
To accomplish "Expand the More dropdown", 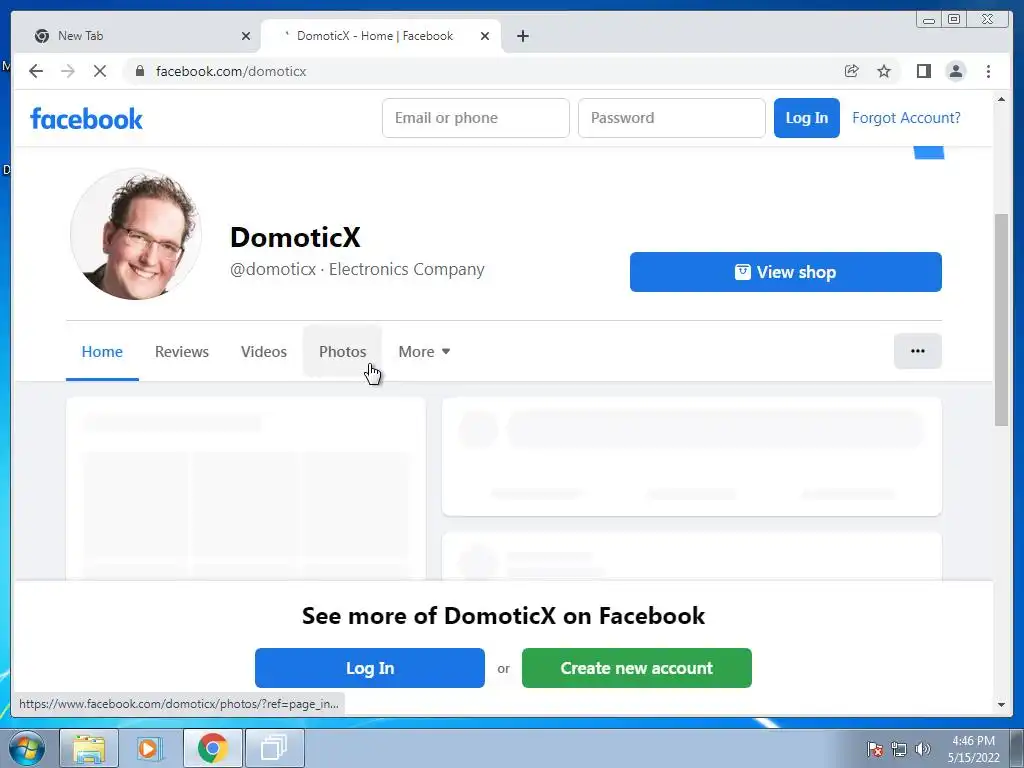I will tap(424, 351).
